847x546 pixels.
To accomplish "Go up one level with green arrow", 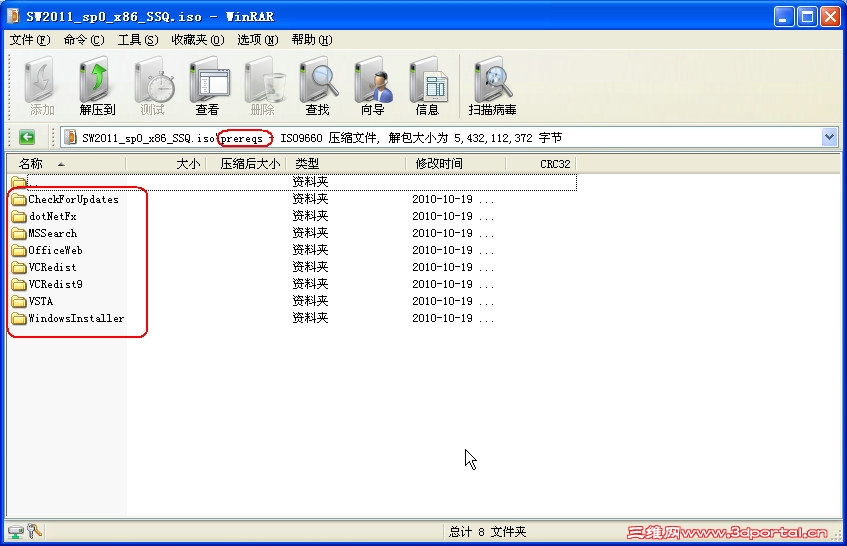I will (x=26, y=138).
